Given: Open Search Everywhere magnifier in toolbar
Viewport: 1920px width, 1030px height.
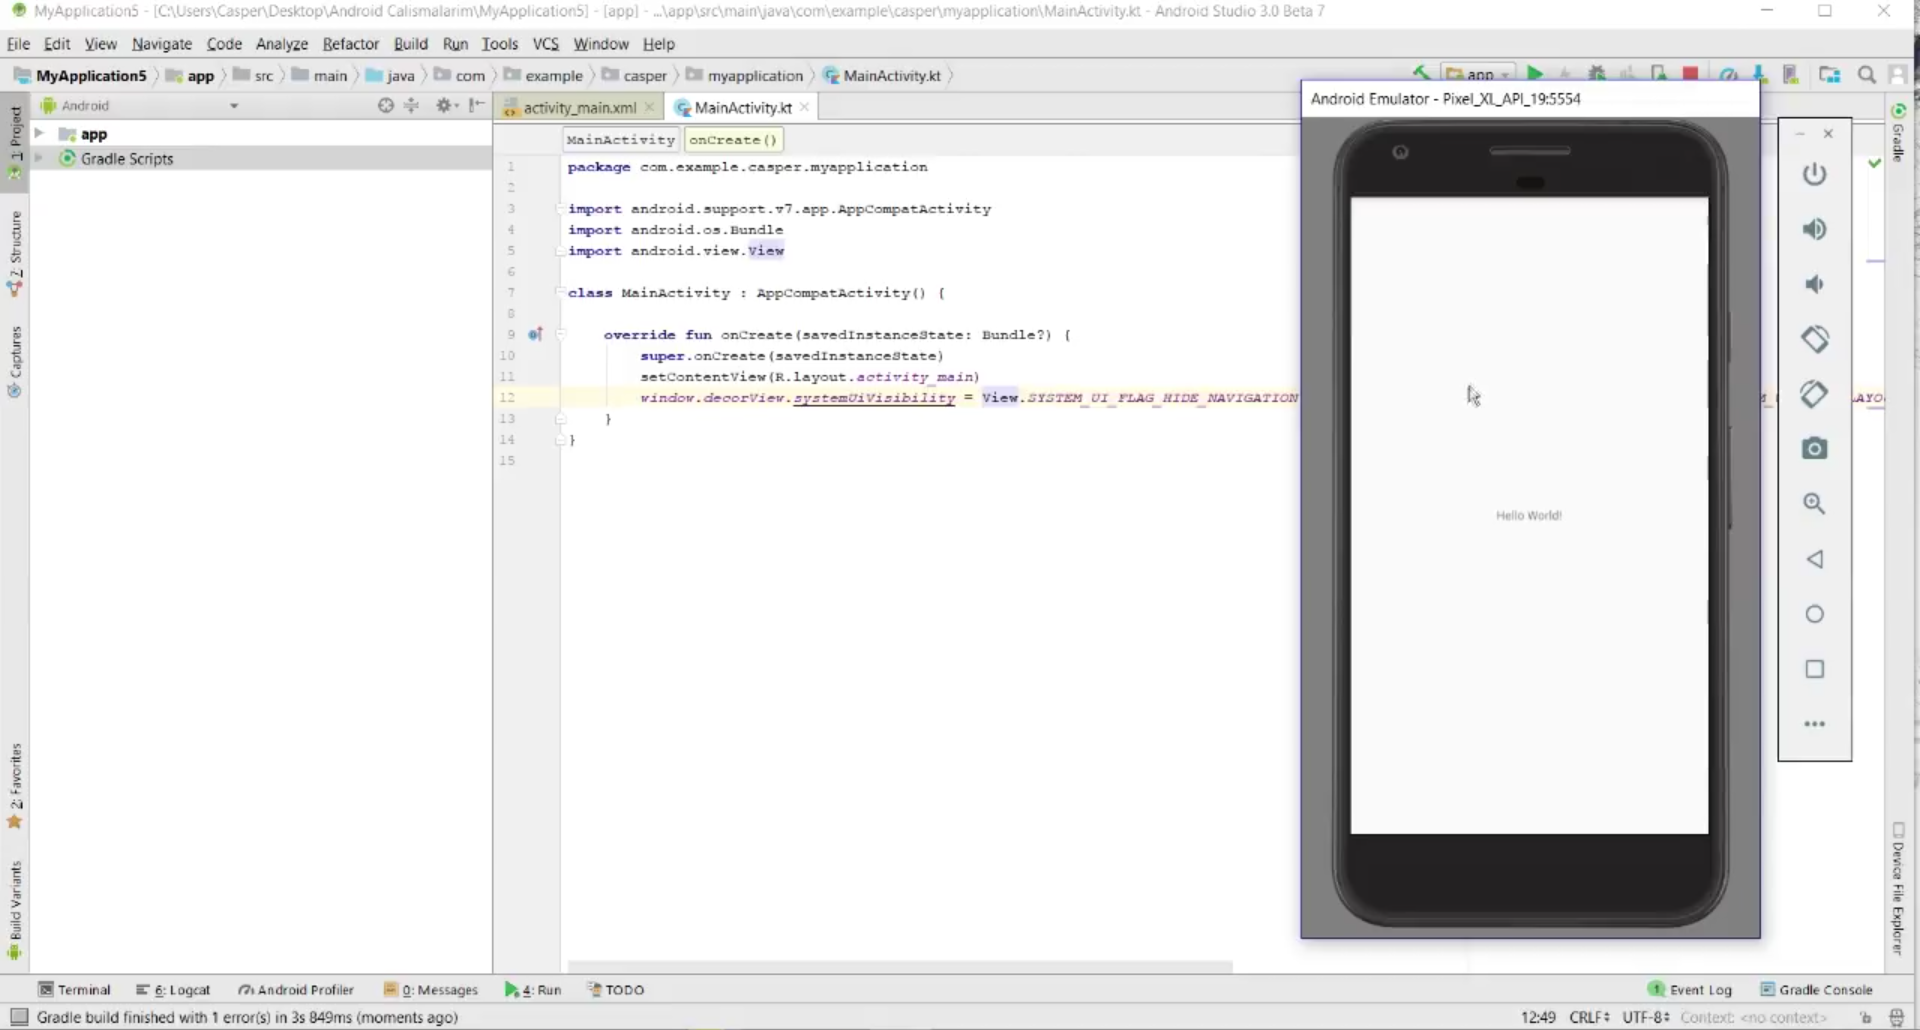Looking at the screenshot, I should click(x=1866, y=75).
